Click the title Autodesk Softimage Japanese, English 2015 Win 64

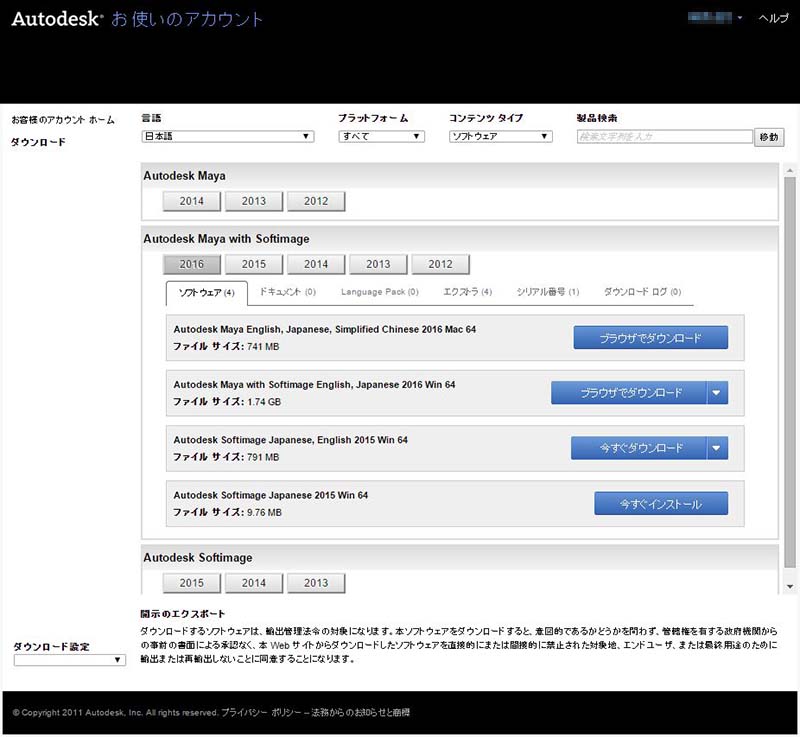290,440
